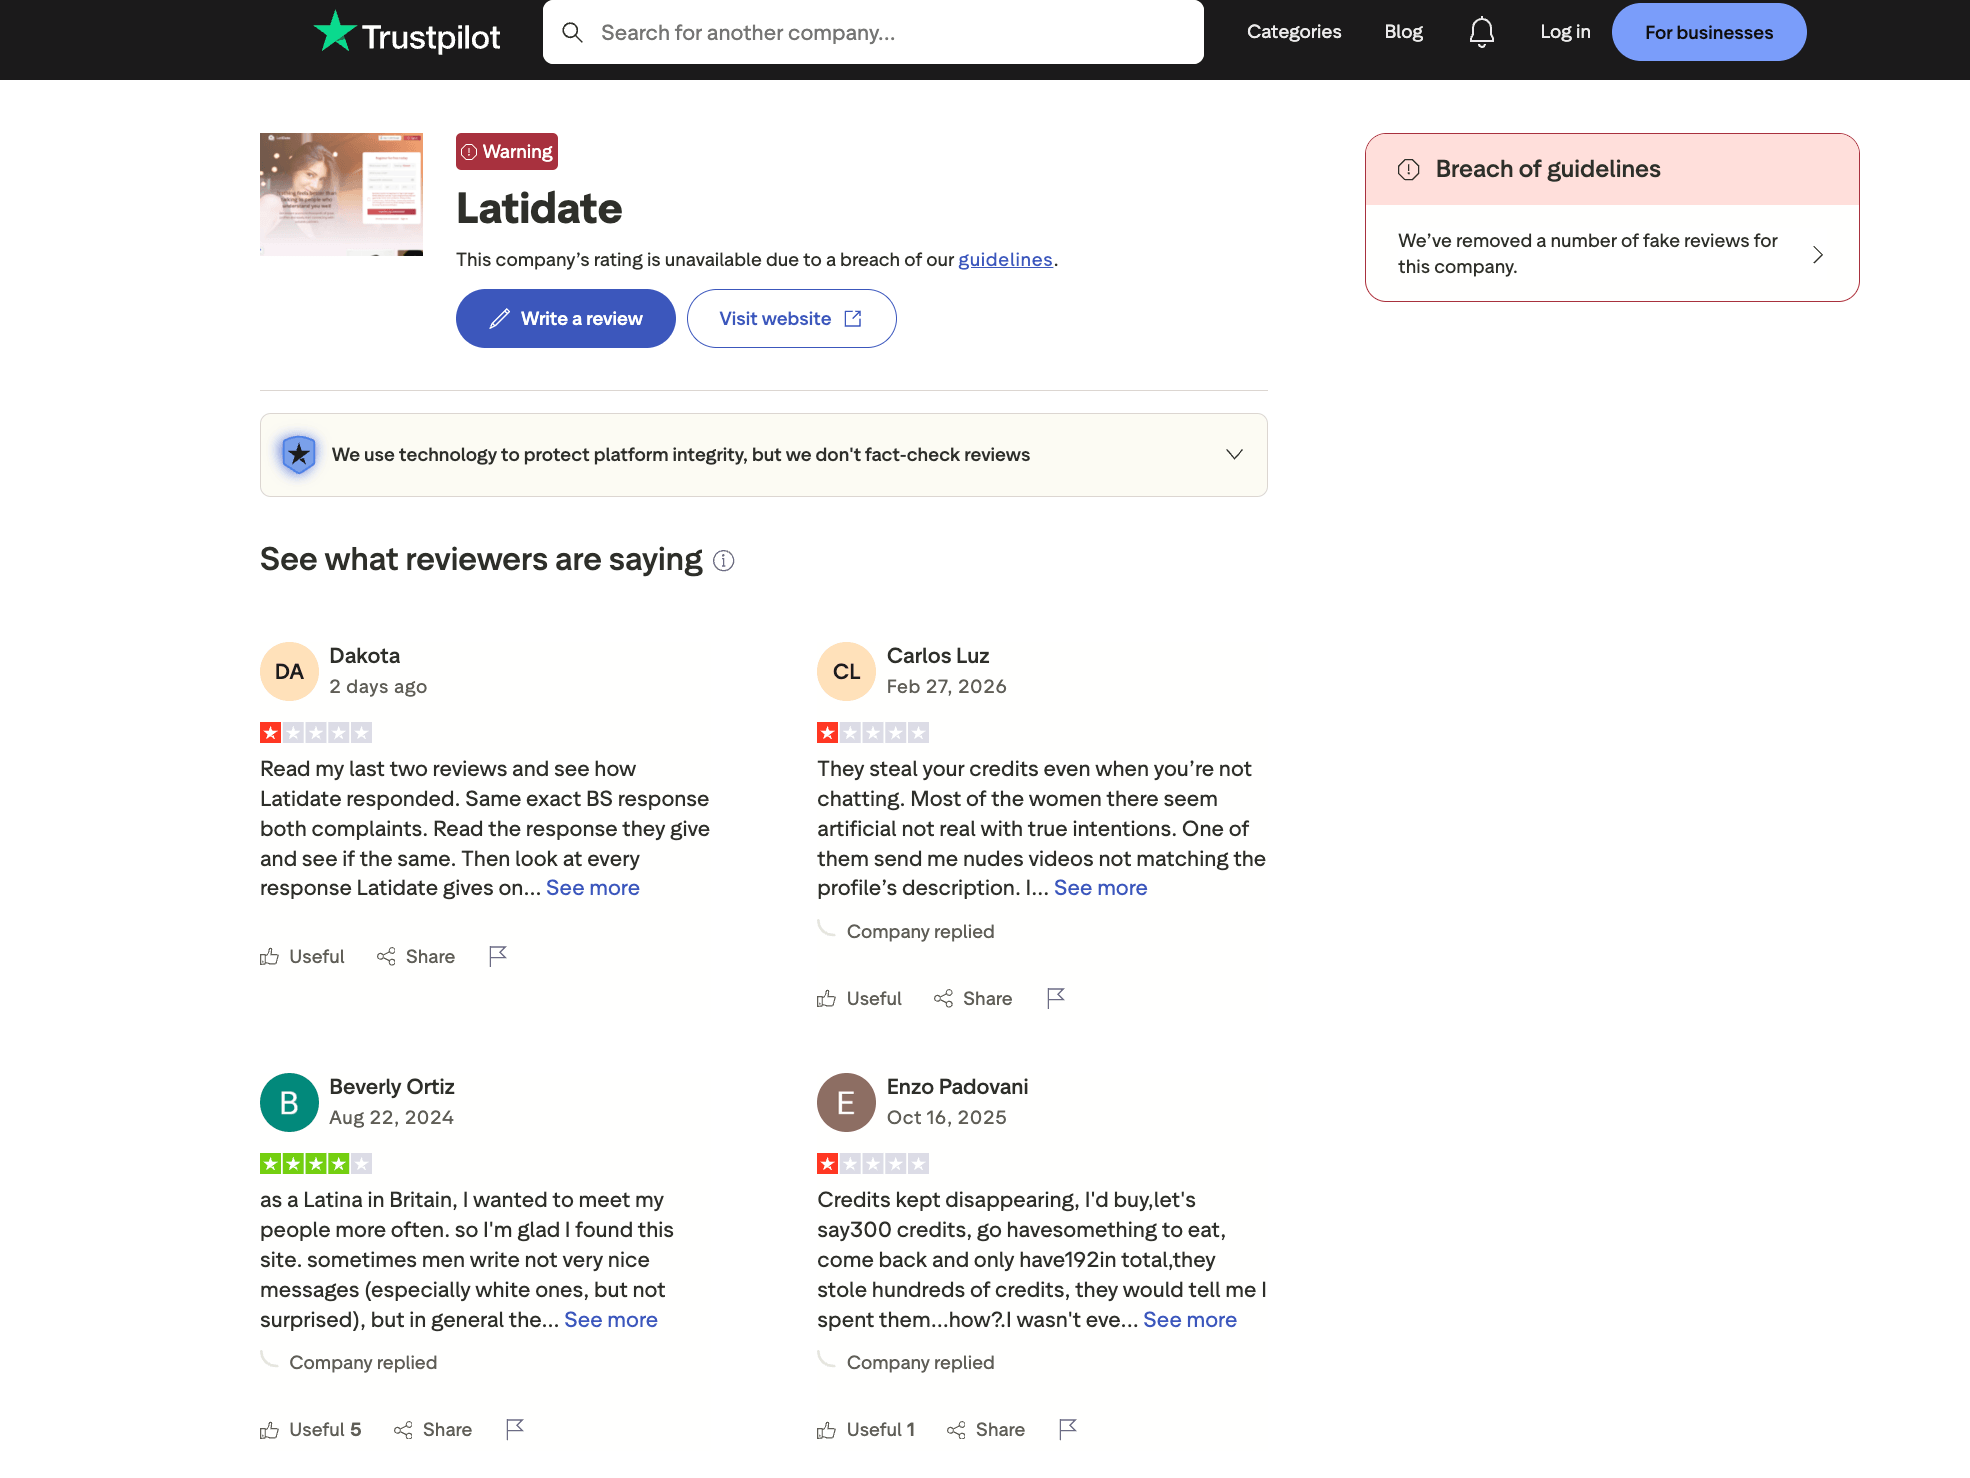Screen dimensions: 1970x1478
Task: Click the Breach of guidelines alert icon
Action: tap(1408, 169)
